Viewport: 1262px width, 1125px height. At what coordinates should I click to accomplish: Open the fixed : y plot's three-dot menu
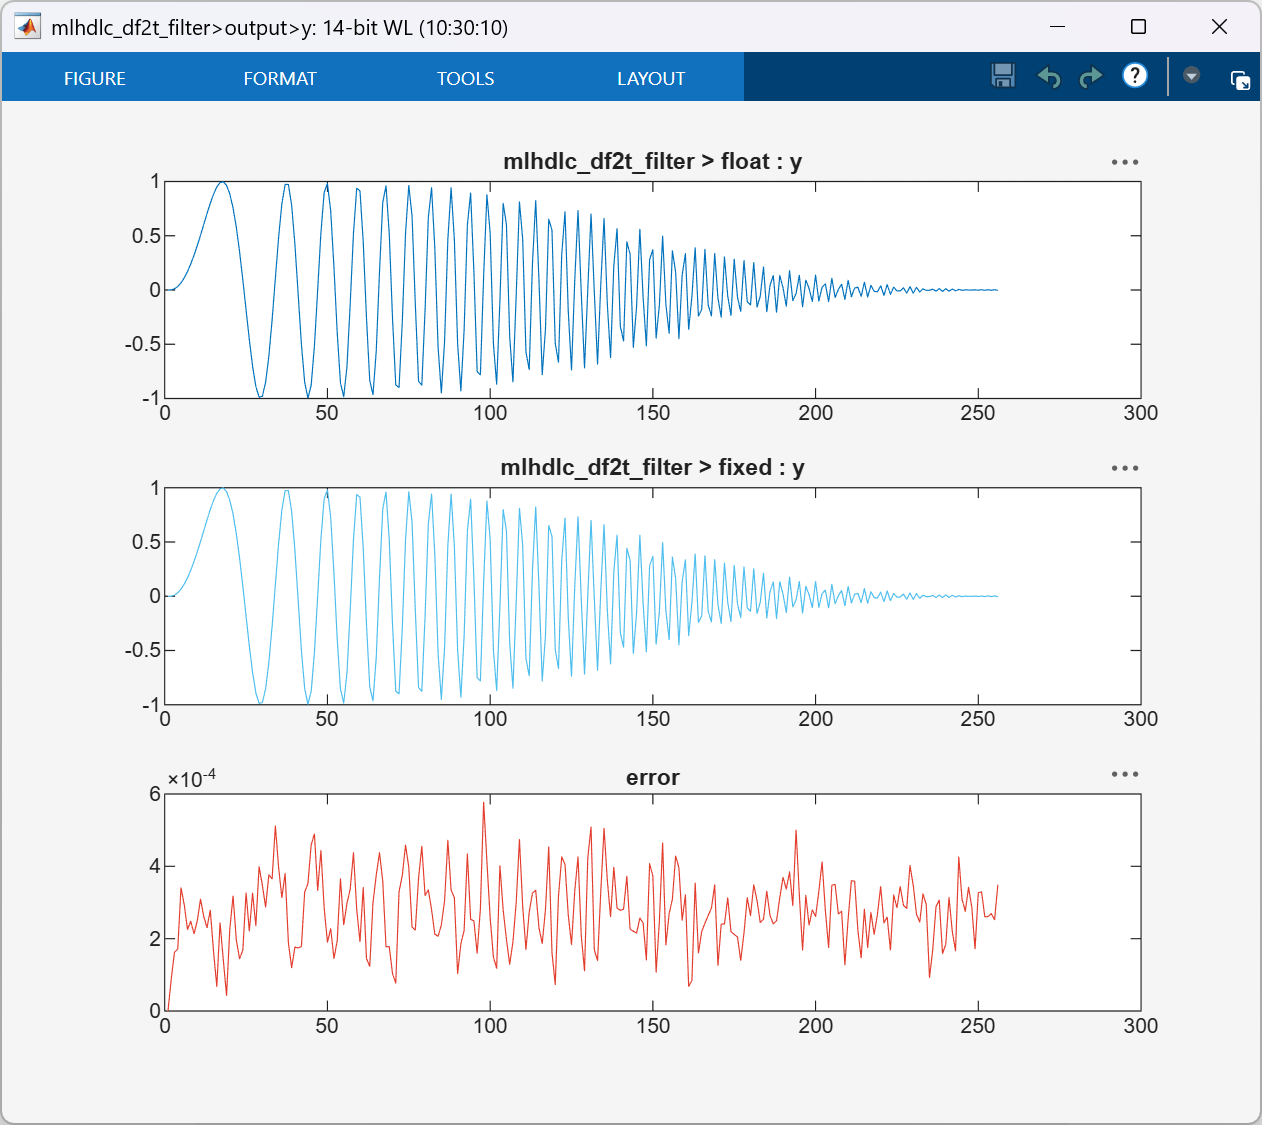(x=1125, y=468)
